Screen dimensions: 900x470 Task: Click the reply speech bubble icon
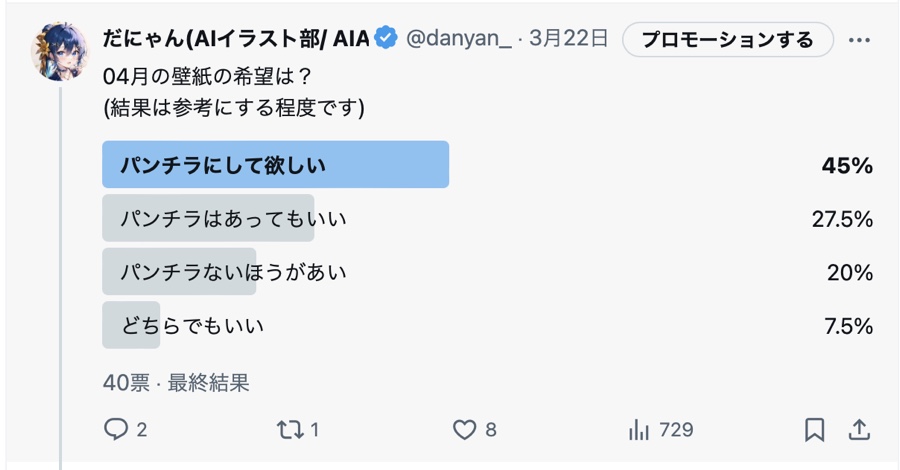click(x=117, y=430)
